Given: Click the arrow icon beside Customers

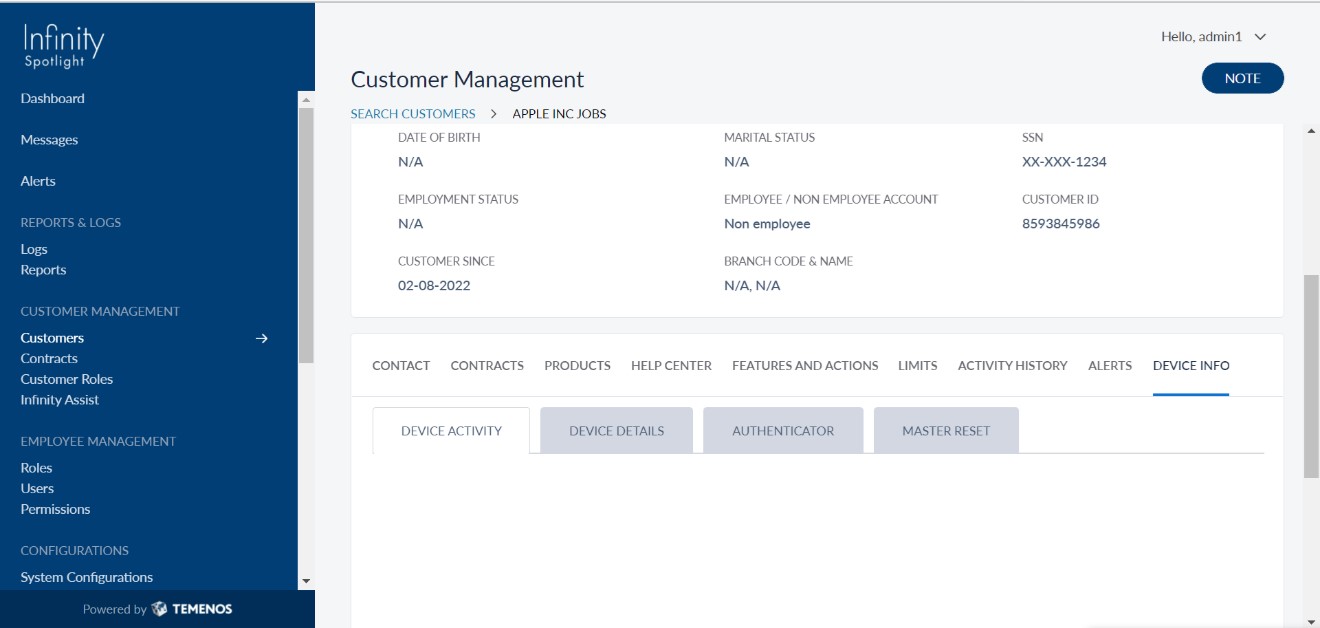Looking at the screenshot, I should tap(262, 339).
